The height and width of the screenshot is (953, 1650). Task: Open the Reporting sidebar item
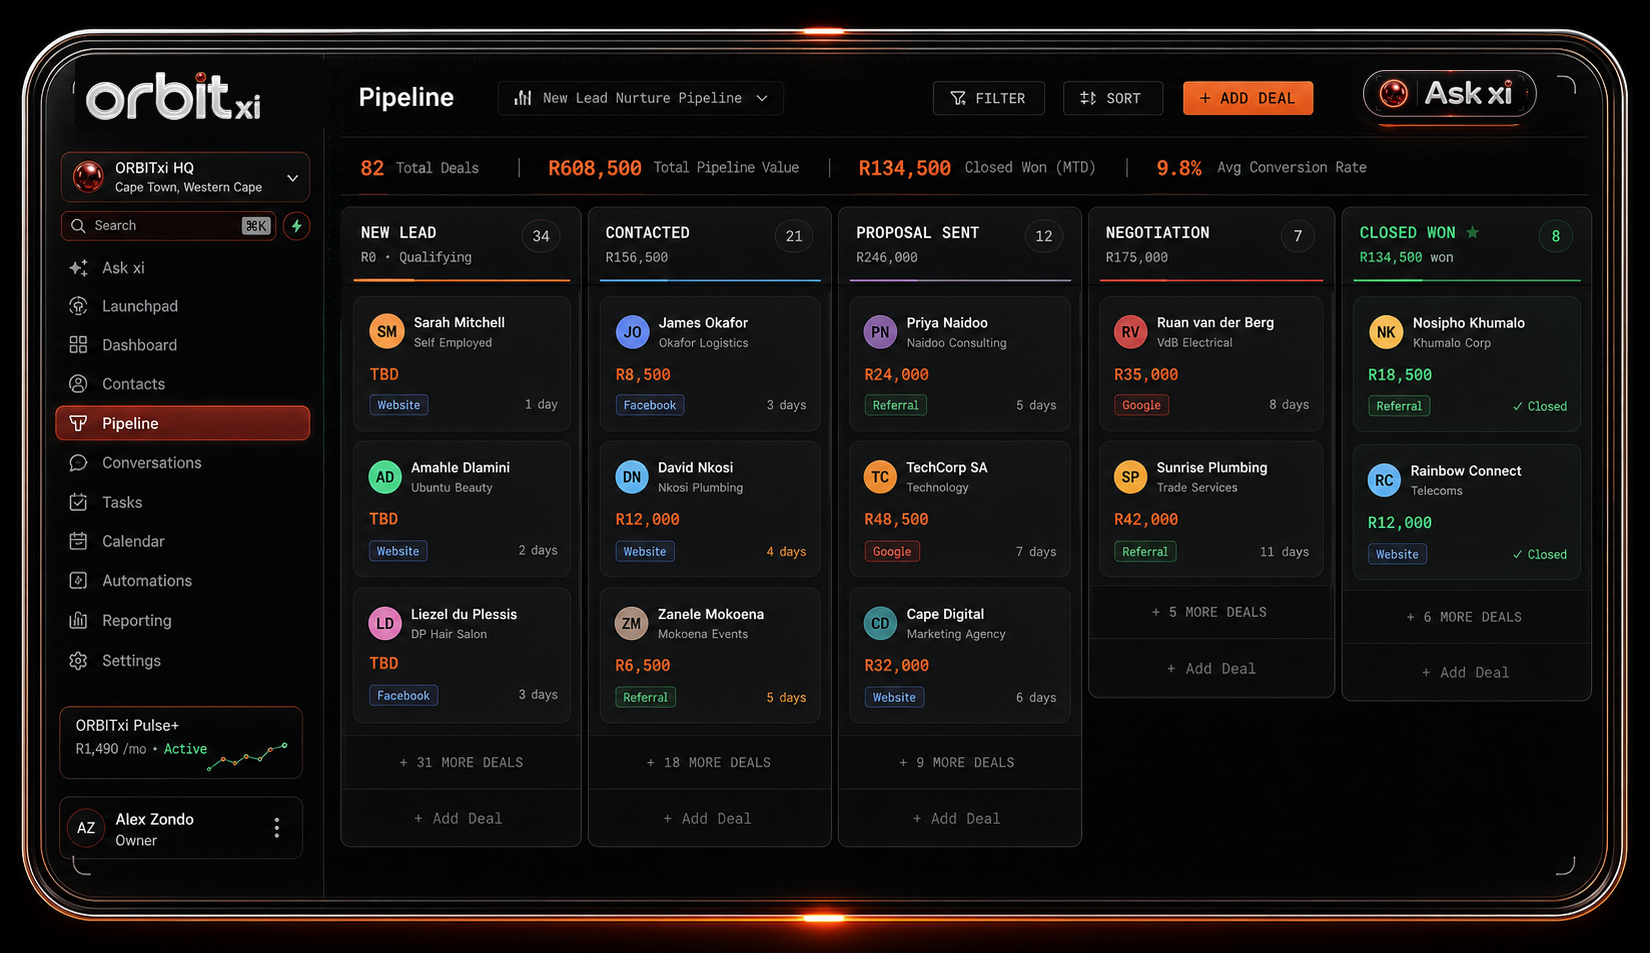click(182, 621)
